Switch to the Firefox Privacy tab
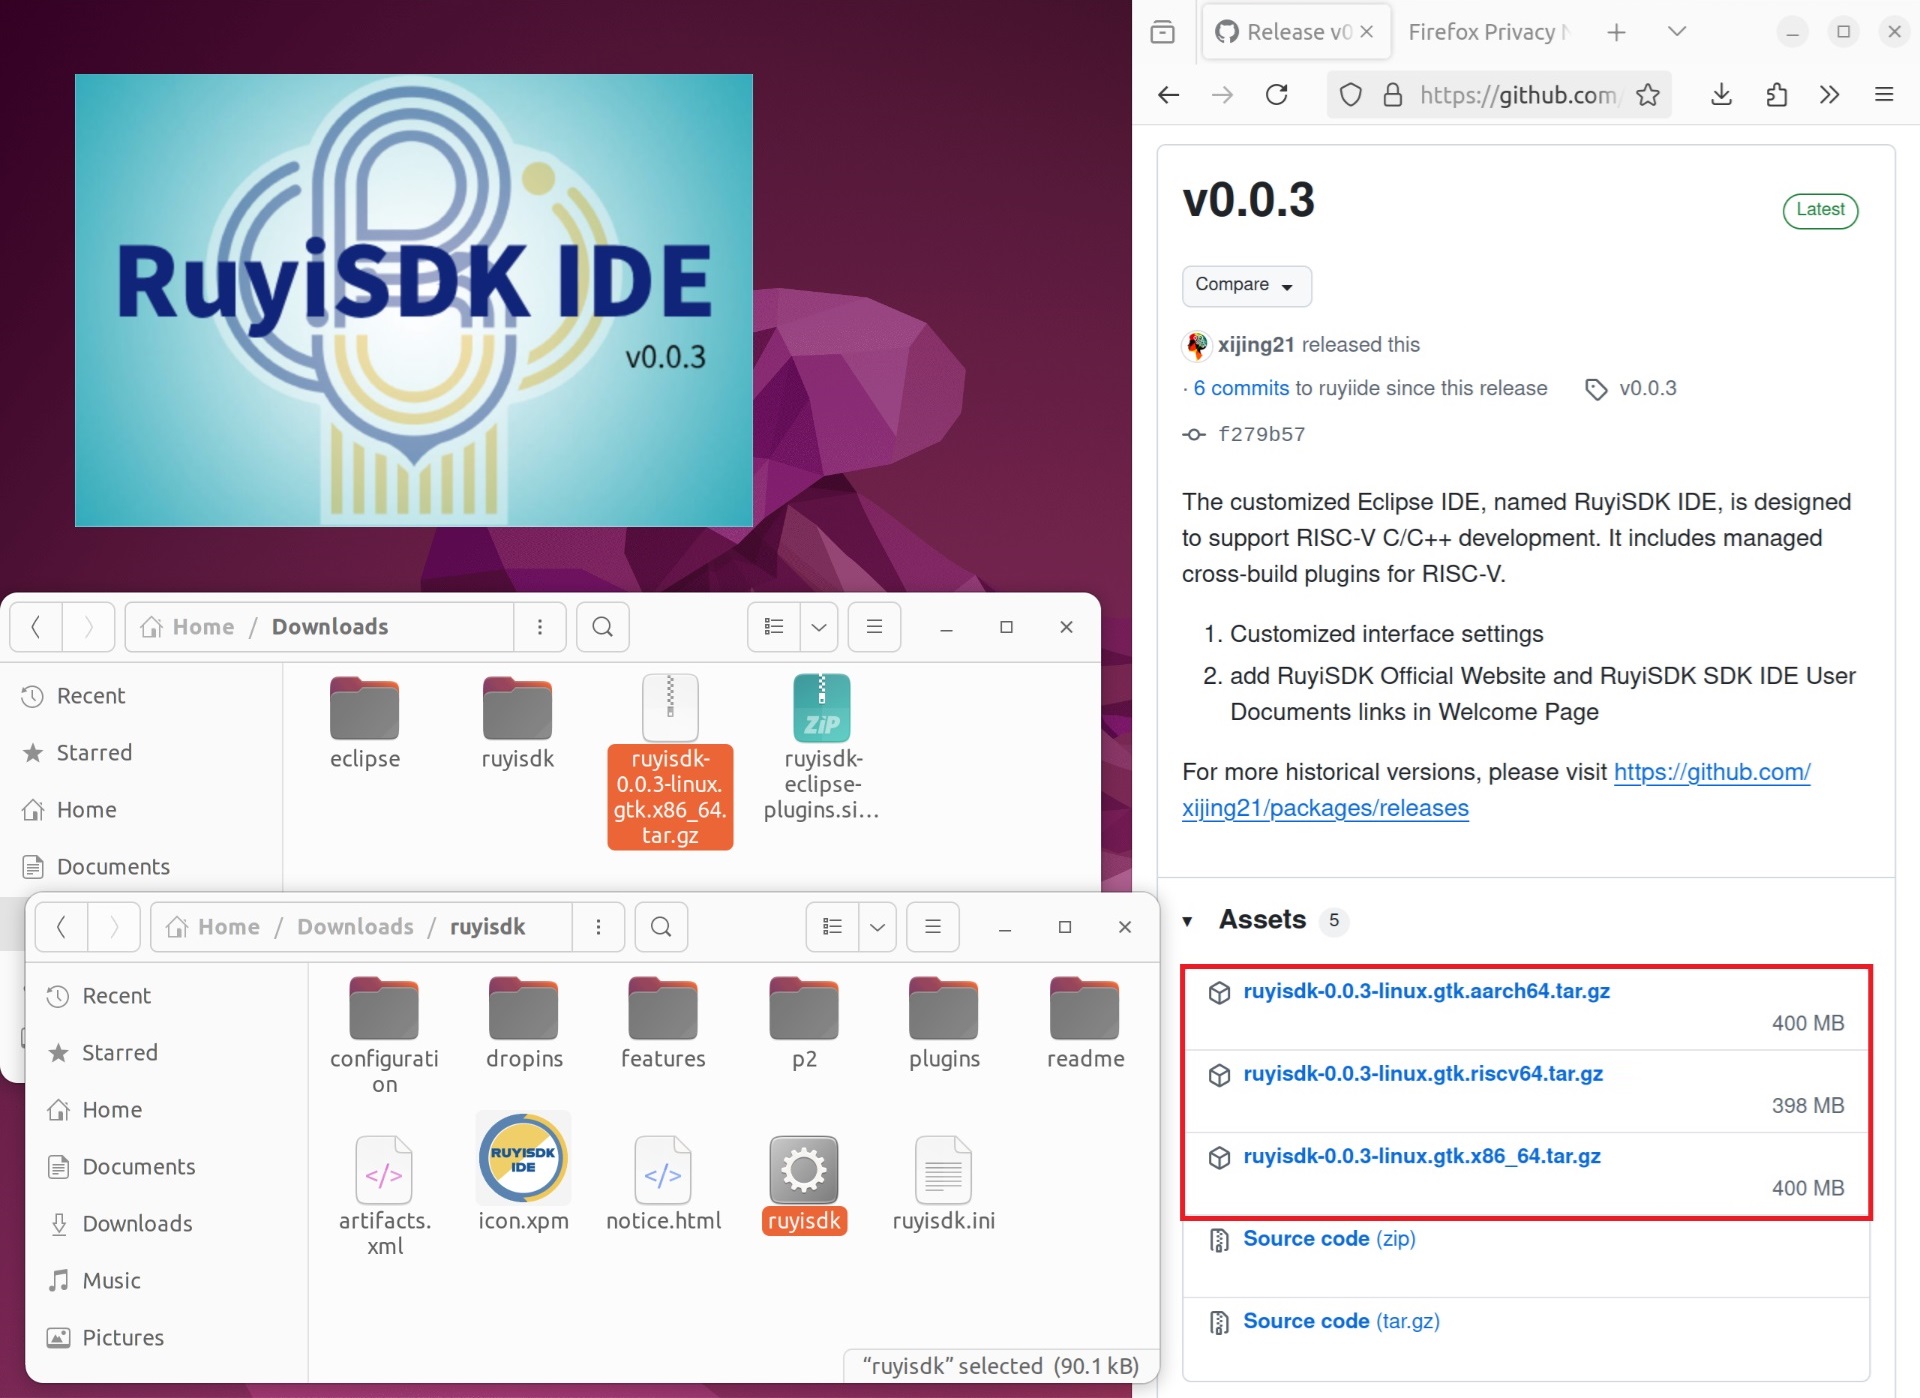This screenshot has width=1920, height=1398. click(1488, 31)
